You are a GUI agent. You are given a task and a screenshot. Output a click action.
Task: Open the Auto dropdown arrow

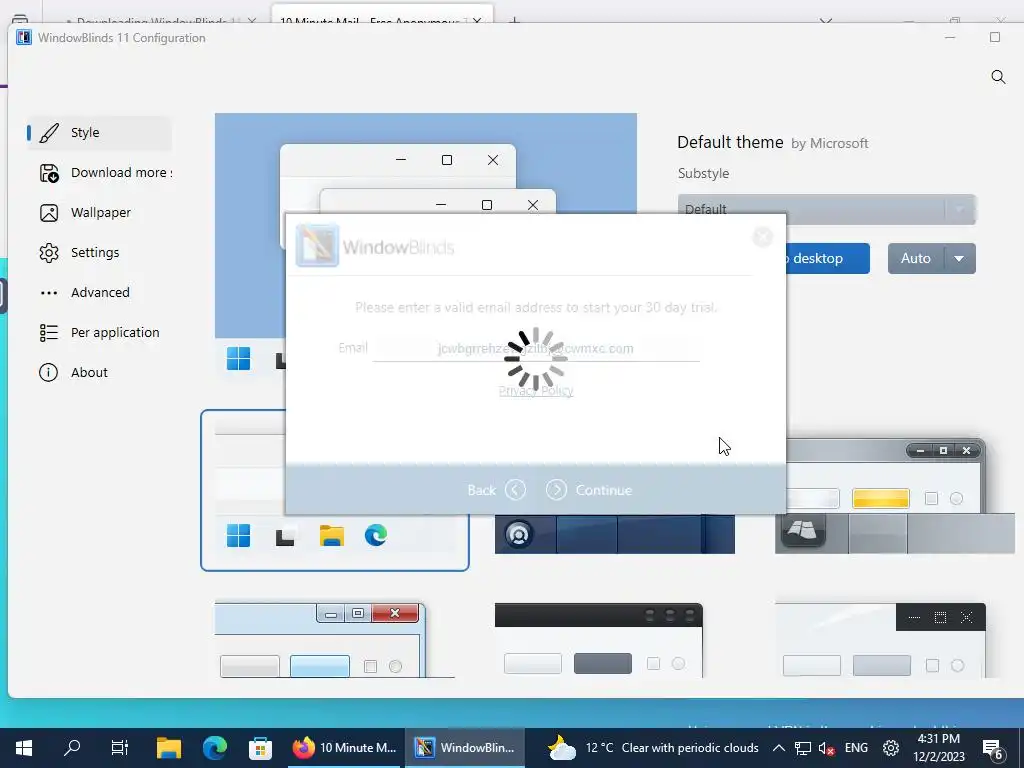click(x=959, y=259)
